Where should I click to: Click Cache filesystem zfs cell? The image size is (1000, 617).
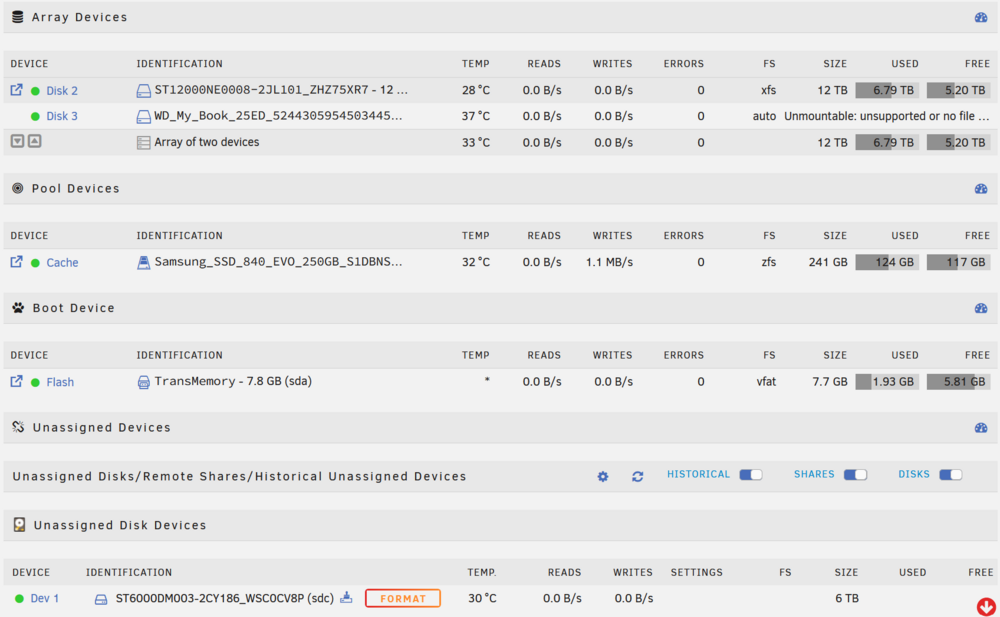768,262
